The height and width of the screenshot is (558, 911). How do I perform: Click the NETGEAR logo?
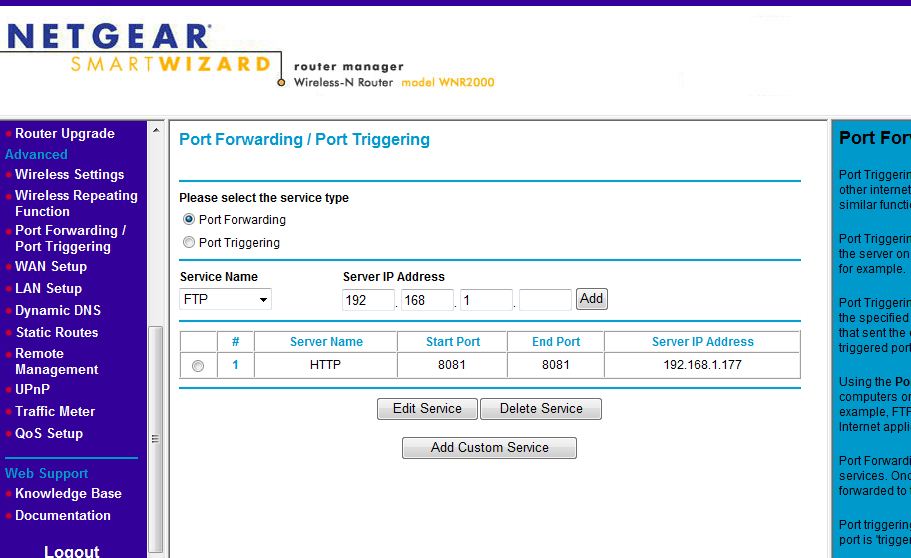point(108,36)
